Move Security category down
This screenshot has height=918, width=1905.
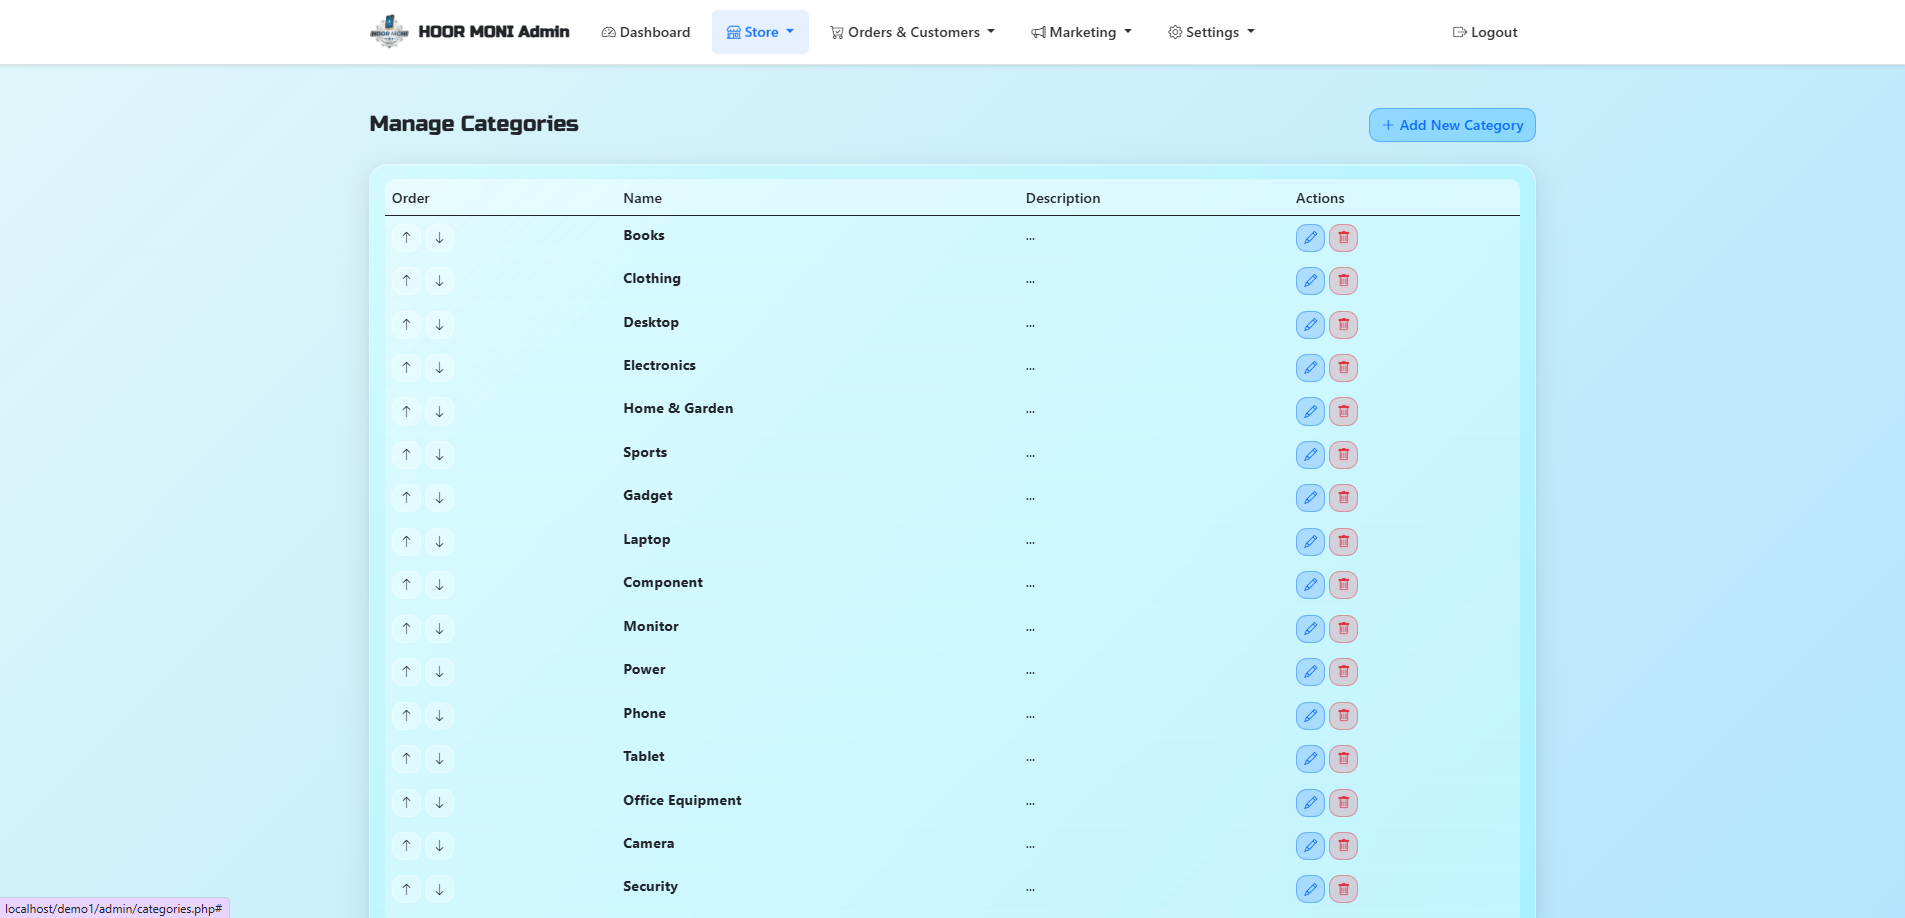(x=439, y=889)
